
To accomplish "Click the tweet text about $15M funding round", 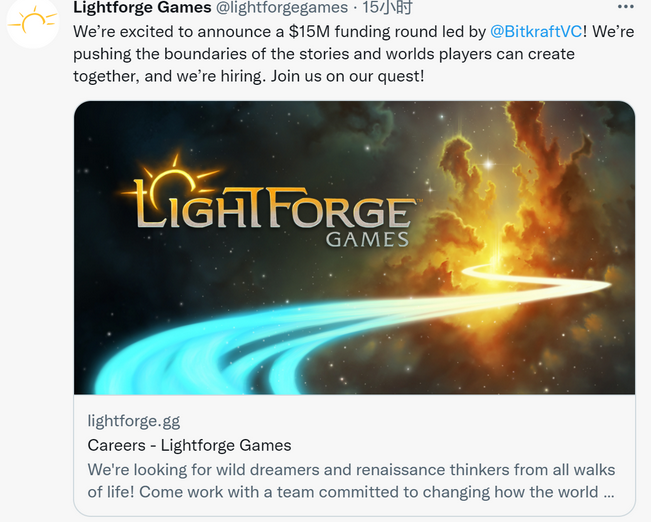I will click(354, 54).
